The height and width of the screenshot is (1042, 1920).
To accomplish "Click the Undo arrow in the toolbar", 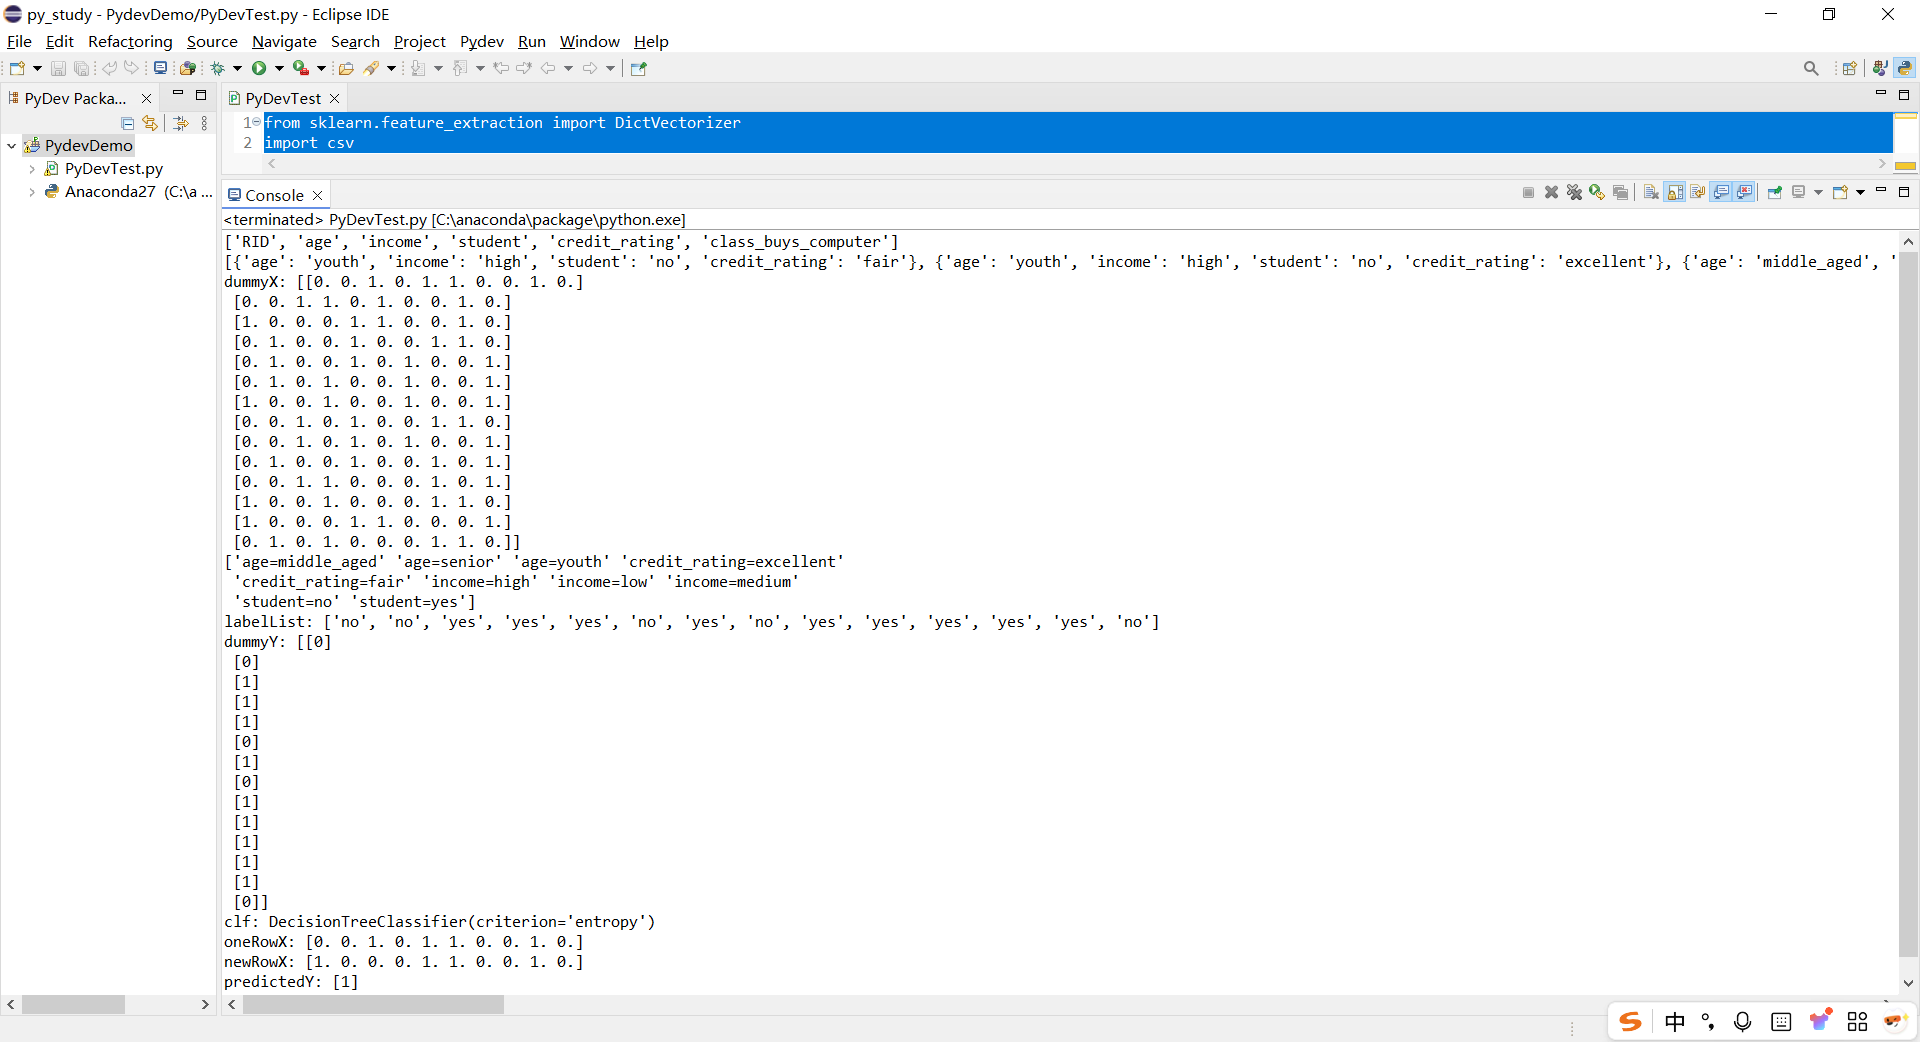I will point(110,68).
